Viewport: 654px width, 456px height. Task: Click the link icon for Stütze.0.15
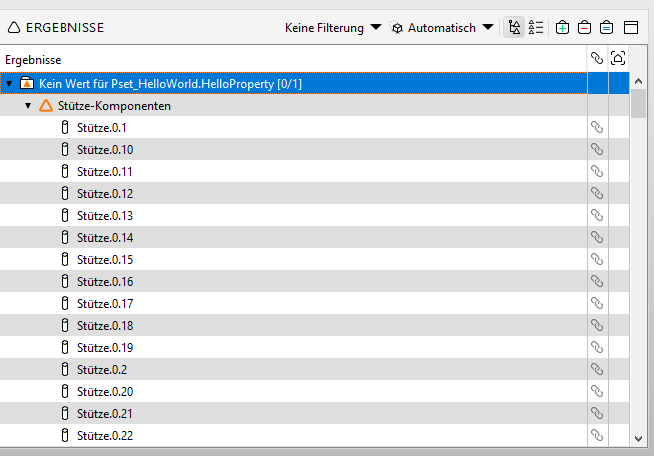click(x=597, y=259)
